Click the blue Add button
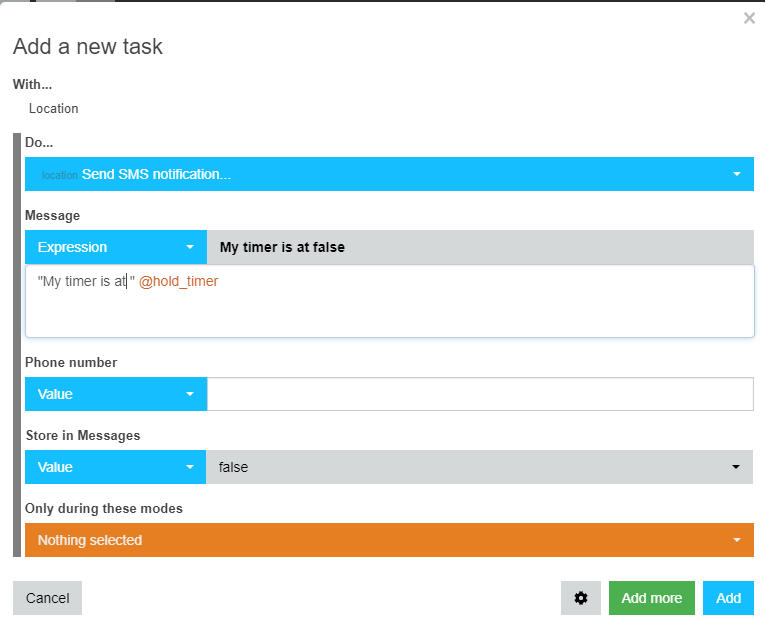The height and width of the screenshot is (622, 765). 728,598
